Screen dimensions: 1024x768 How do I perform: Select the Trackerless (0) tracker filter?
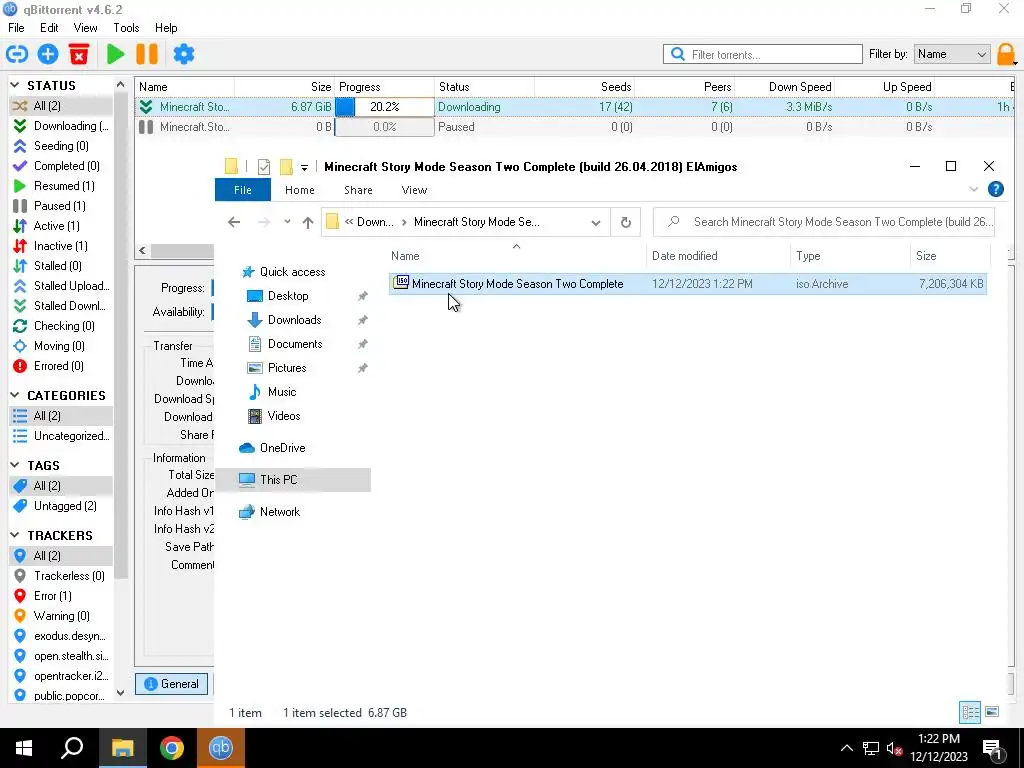tap(59, 576)
